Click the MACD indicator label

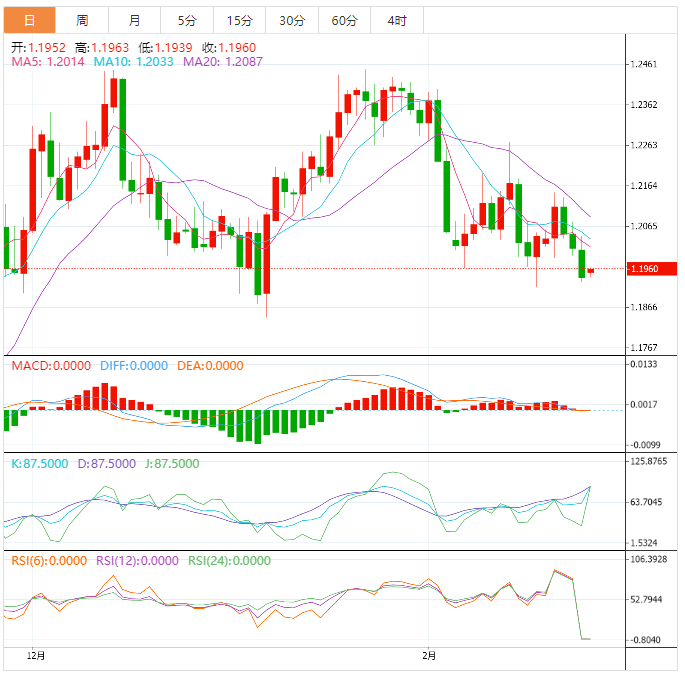click(x=51, y=367)
